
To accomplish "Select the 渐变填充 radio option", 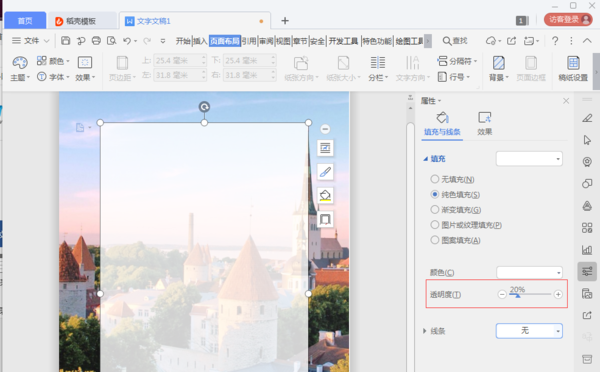I will tap(435, 209).
